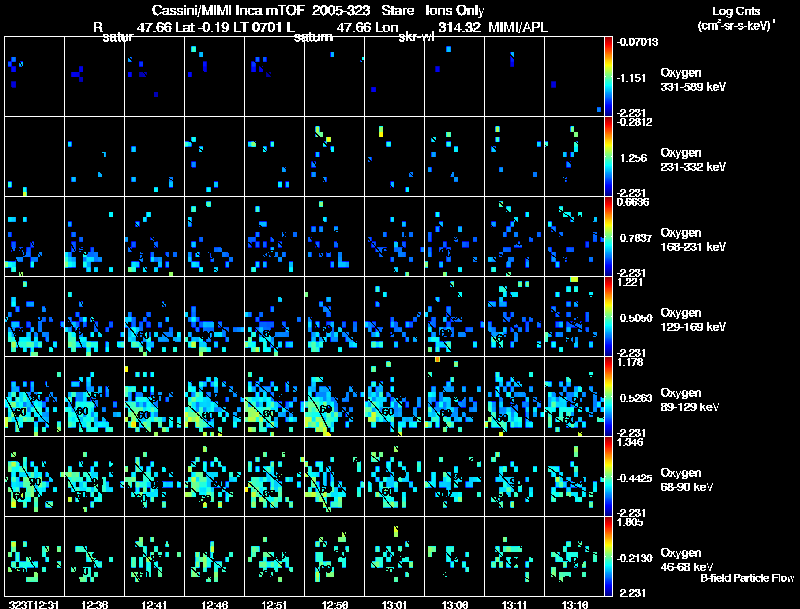Click the Oxygen 331-589 keV panel at 12:31

(34, 77)
